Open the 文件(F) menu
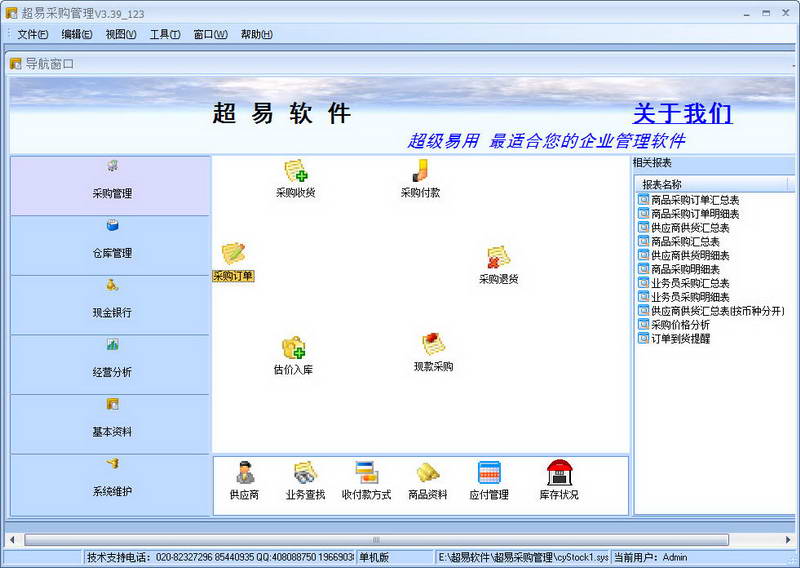 pos(33,34)
